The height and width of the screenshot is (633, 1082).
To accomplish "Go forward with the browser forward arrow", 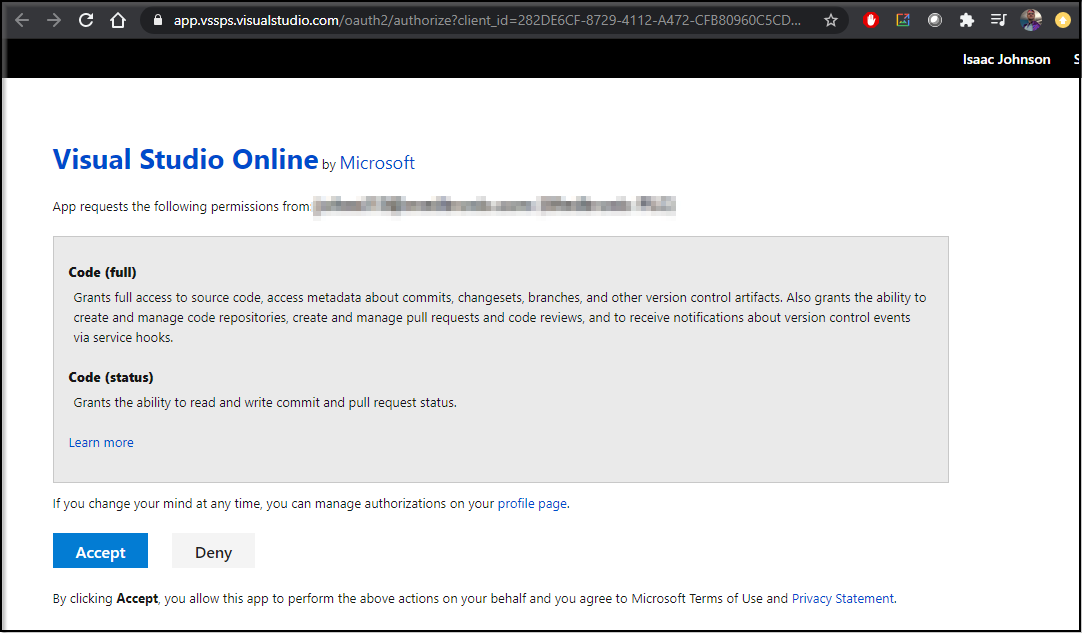I will [54, 20].
